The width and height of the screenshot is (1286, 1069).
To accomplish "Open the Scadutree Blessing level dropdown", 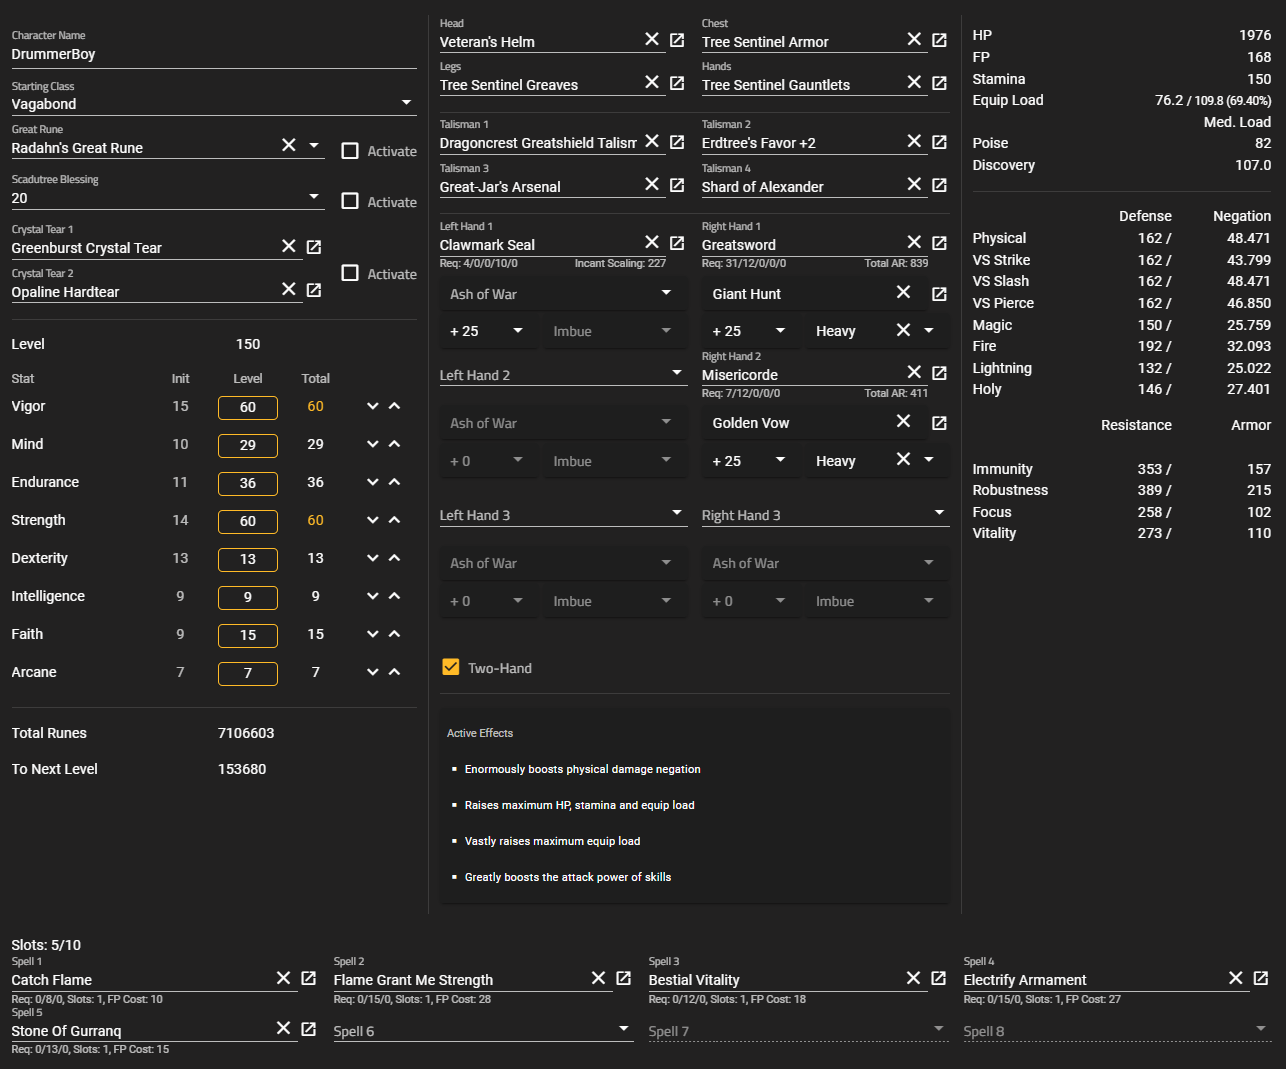I will pos(314,197).
